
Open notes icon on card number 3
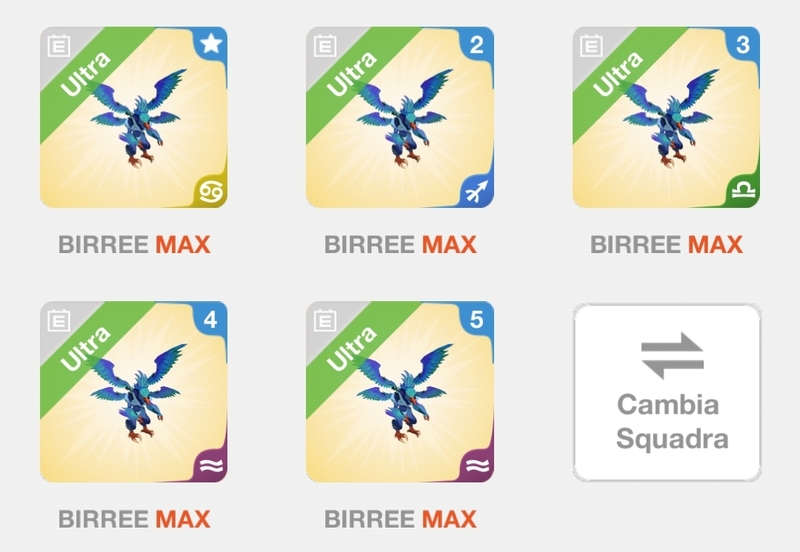pyautogui.click(x=591, y=46)
